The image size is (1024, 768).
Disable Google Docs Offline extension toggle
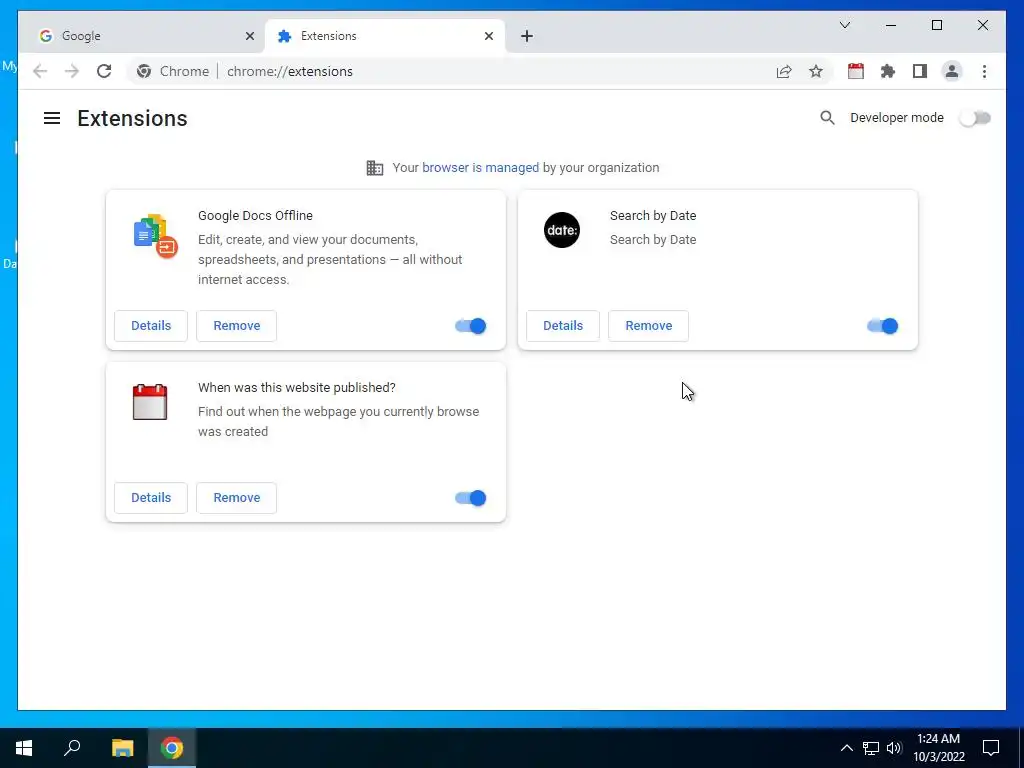470,326
